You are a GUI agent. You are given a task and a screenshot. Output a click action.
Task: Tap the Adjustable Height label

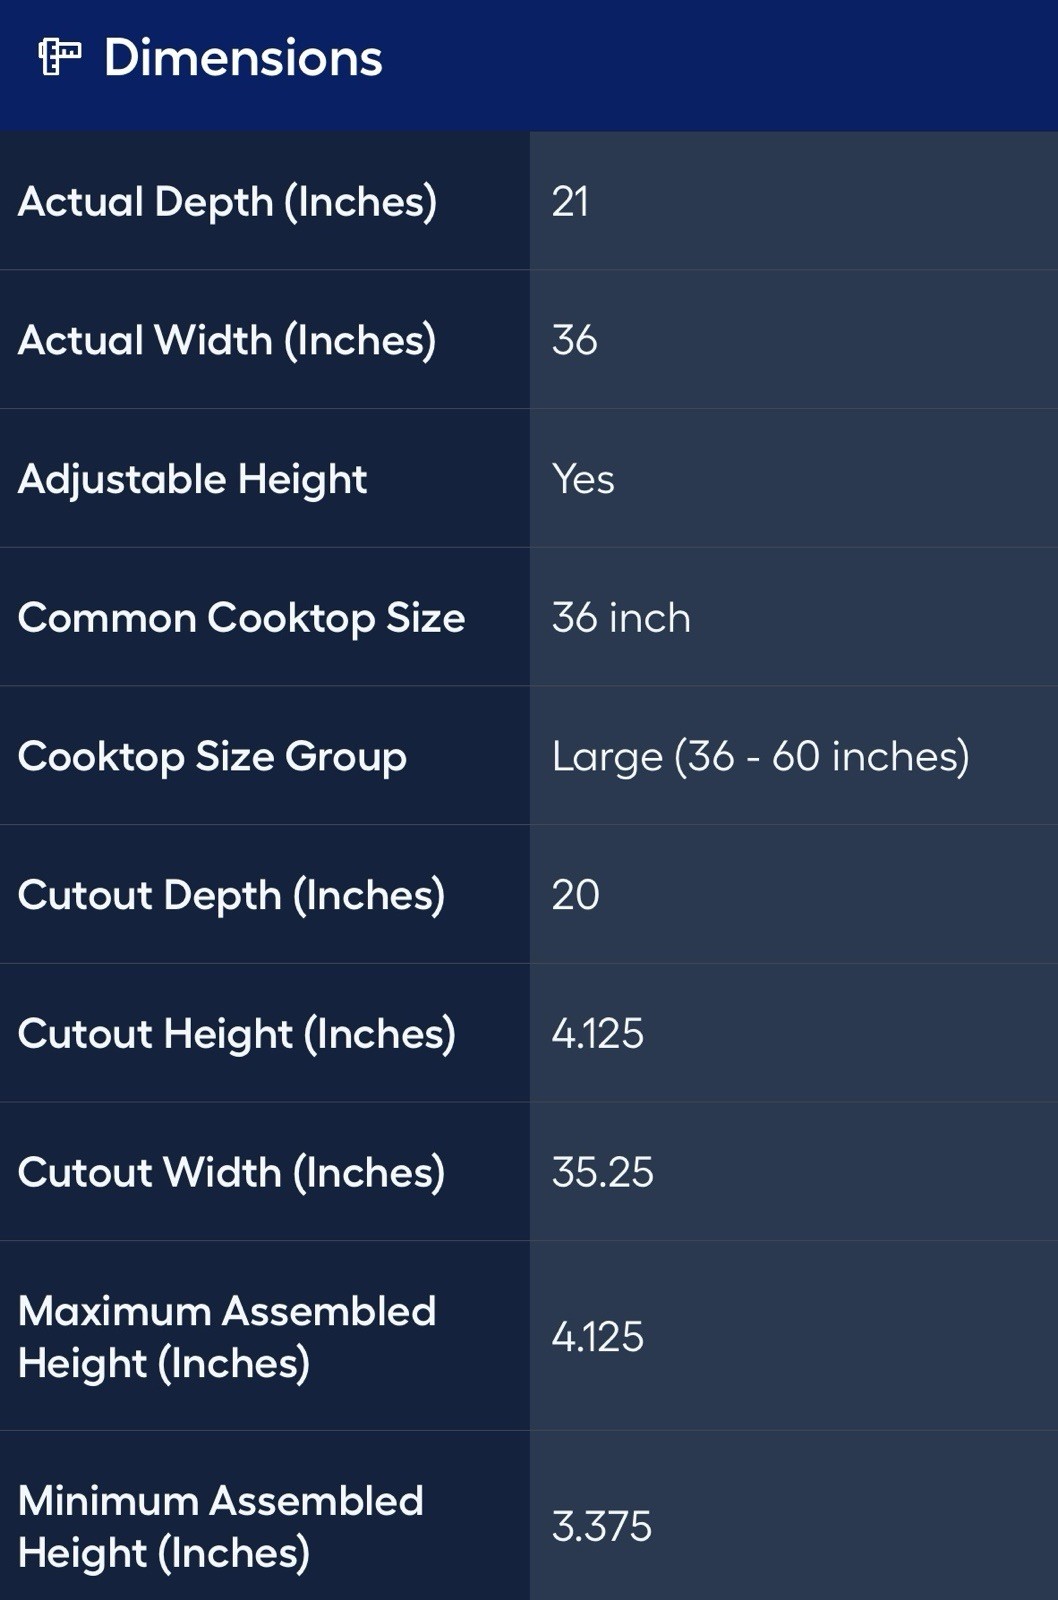192,479
